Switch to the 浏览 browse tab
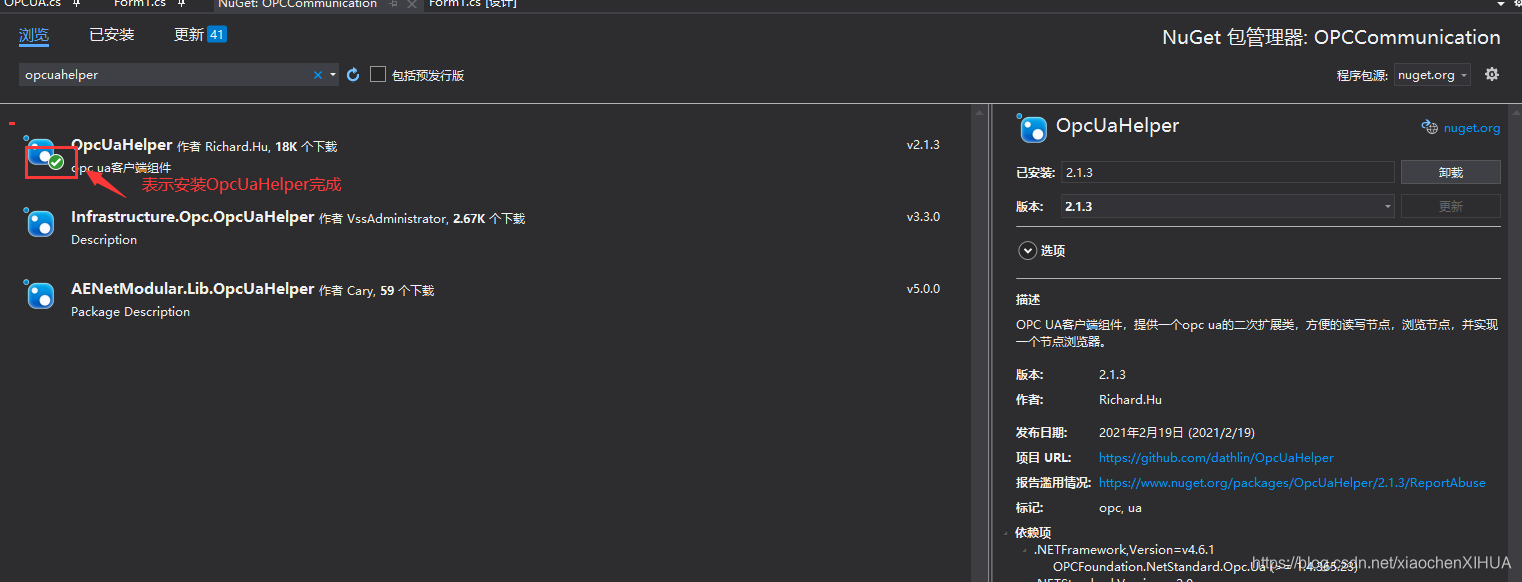Screen dimensions: 1522x582 point(34,35)
